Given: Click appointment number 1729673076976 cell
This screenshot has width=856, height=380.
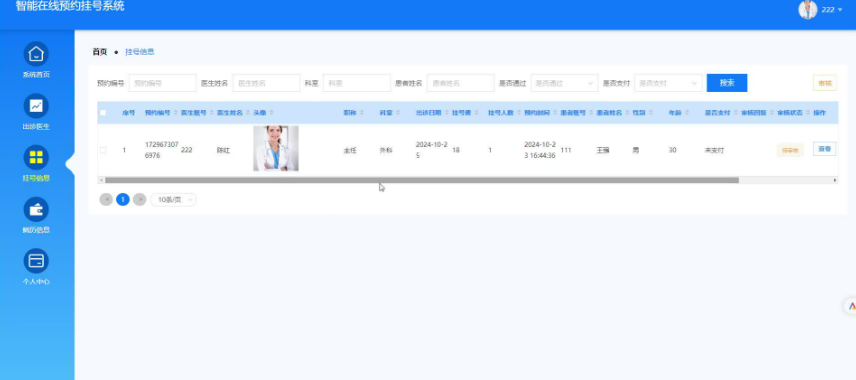Looking at the screenshot, I should pos(161,150).
